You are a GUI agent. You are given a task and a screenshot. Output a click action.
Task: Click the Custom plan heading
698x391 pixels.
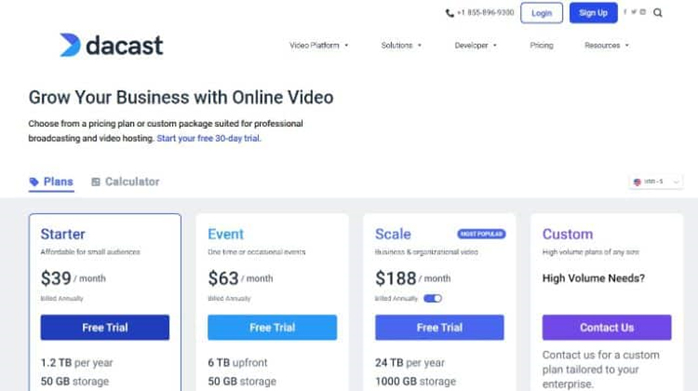coord(568,234)
